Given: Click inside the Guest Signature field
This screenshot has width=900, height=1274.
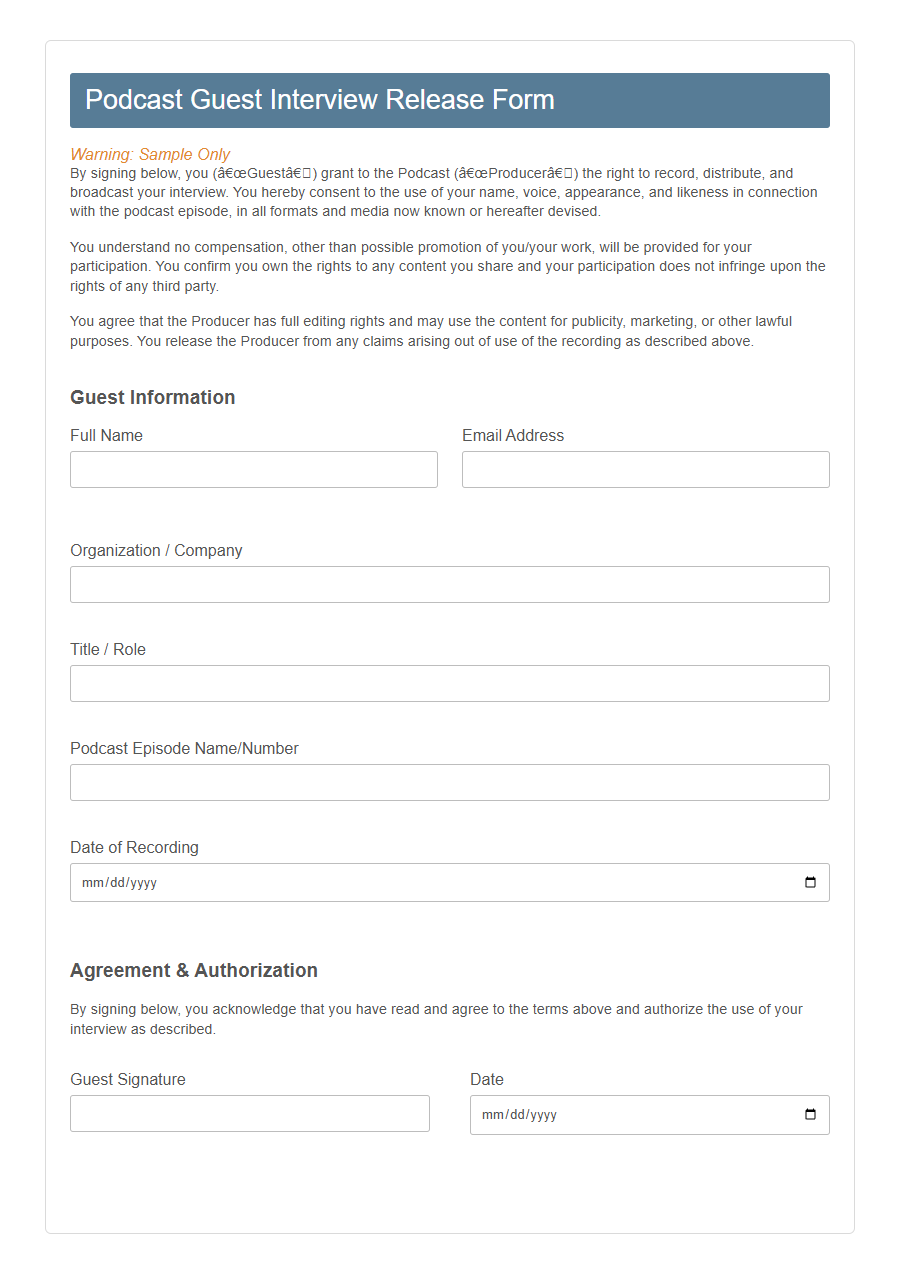Looking at the screenshot, I should coord(249,1112).
